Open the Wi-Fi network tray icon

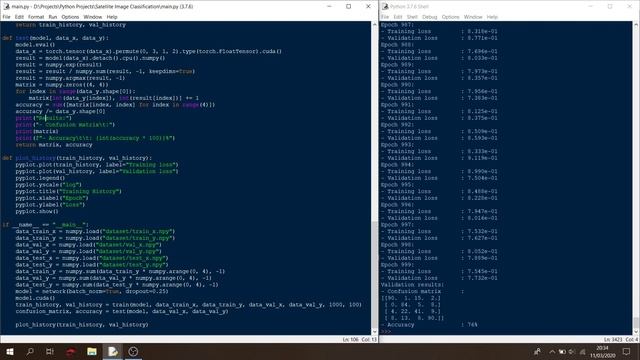click(582, 352)
